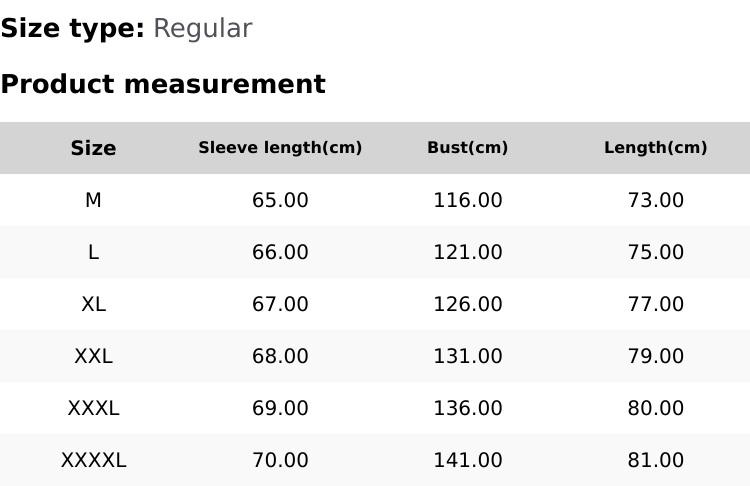
Task: Click the Length(cm) column header
Action: click(x=655, y=148)
